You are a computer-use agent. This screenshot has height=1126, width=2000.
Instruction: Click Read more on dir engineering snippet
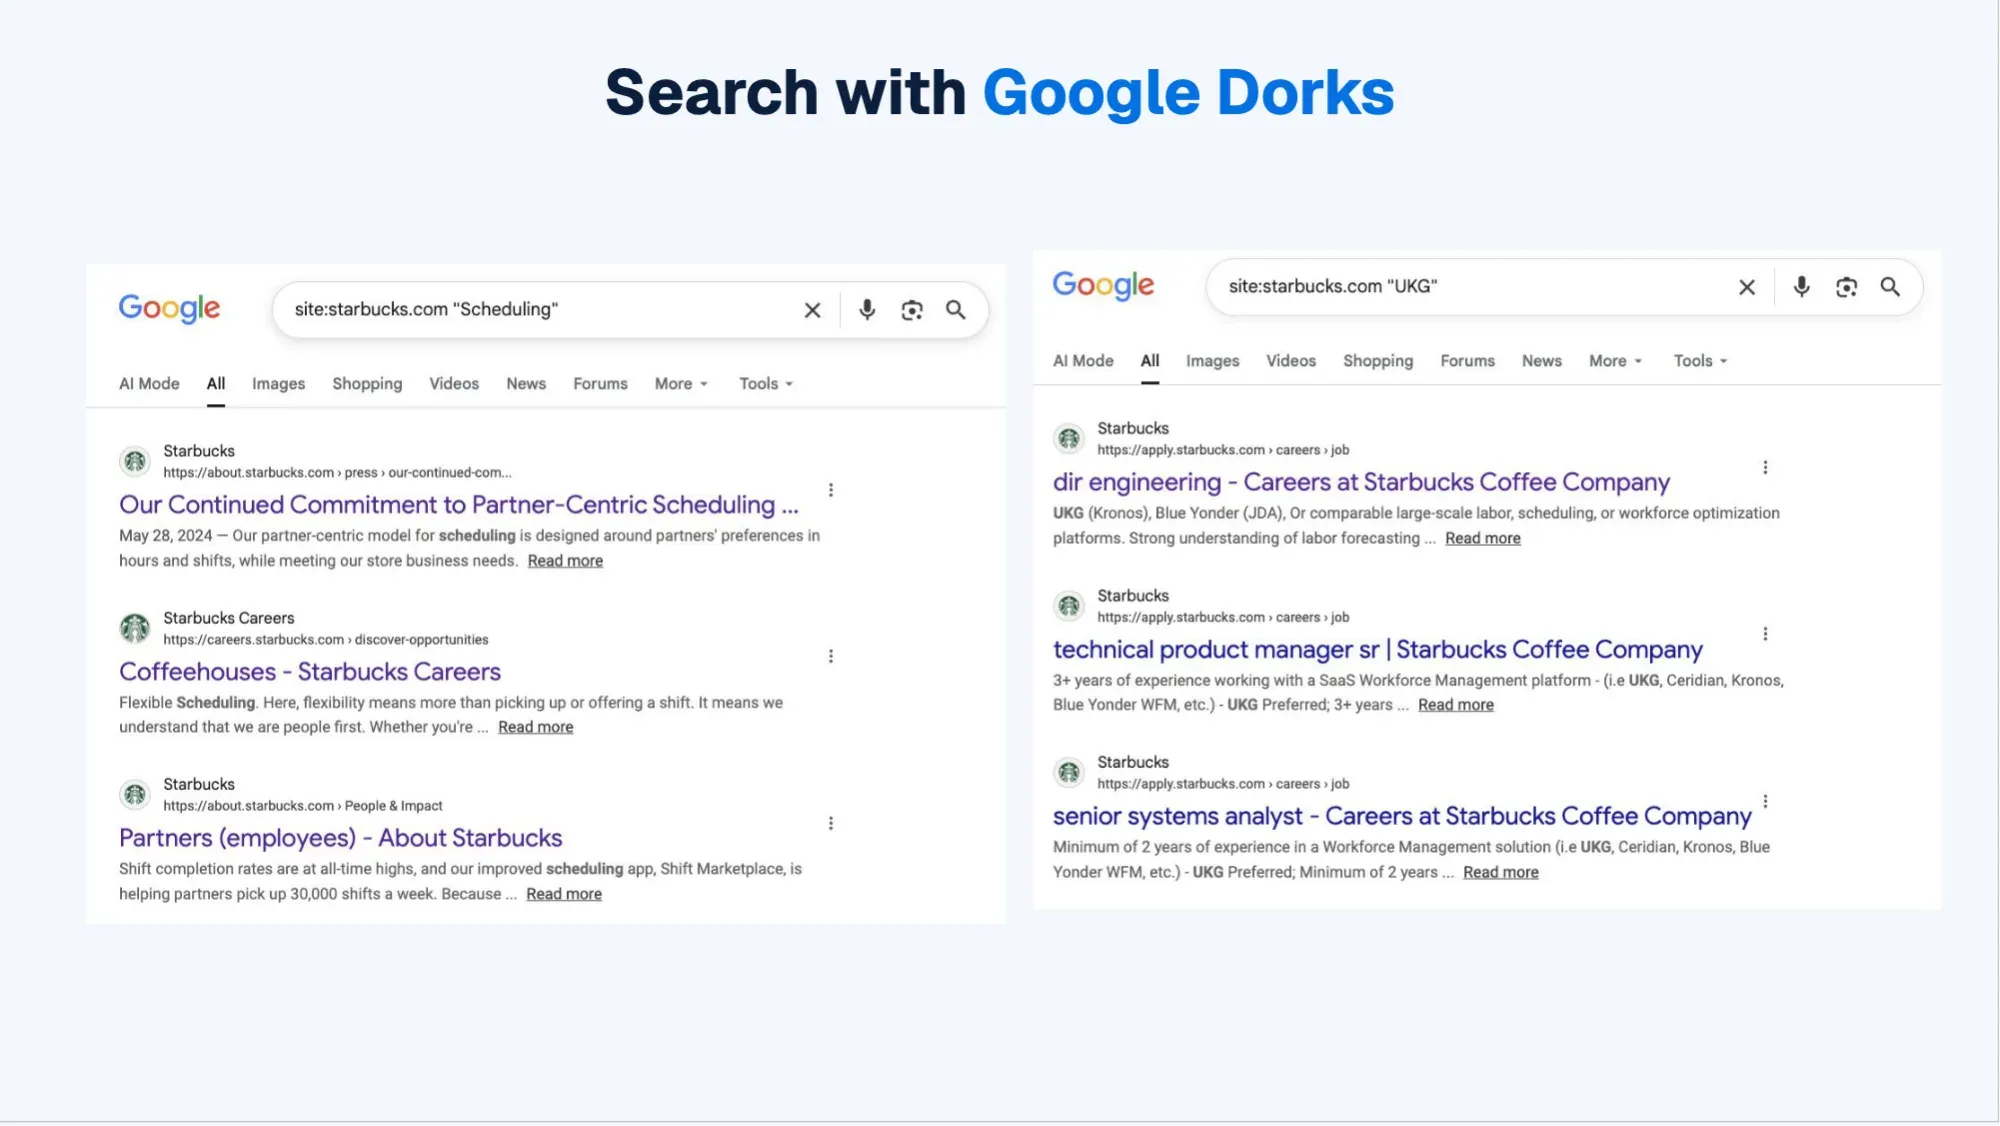(x=1483, y=538)
